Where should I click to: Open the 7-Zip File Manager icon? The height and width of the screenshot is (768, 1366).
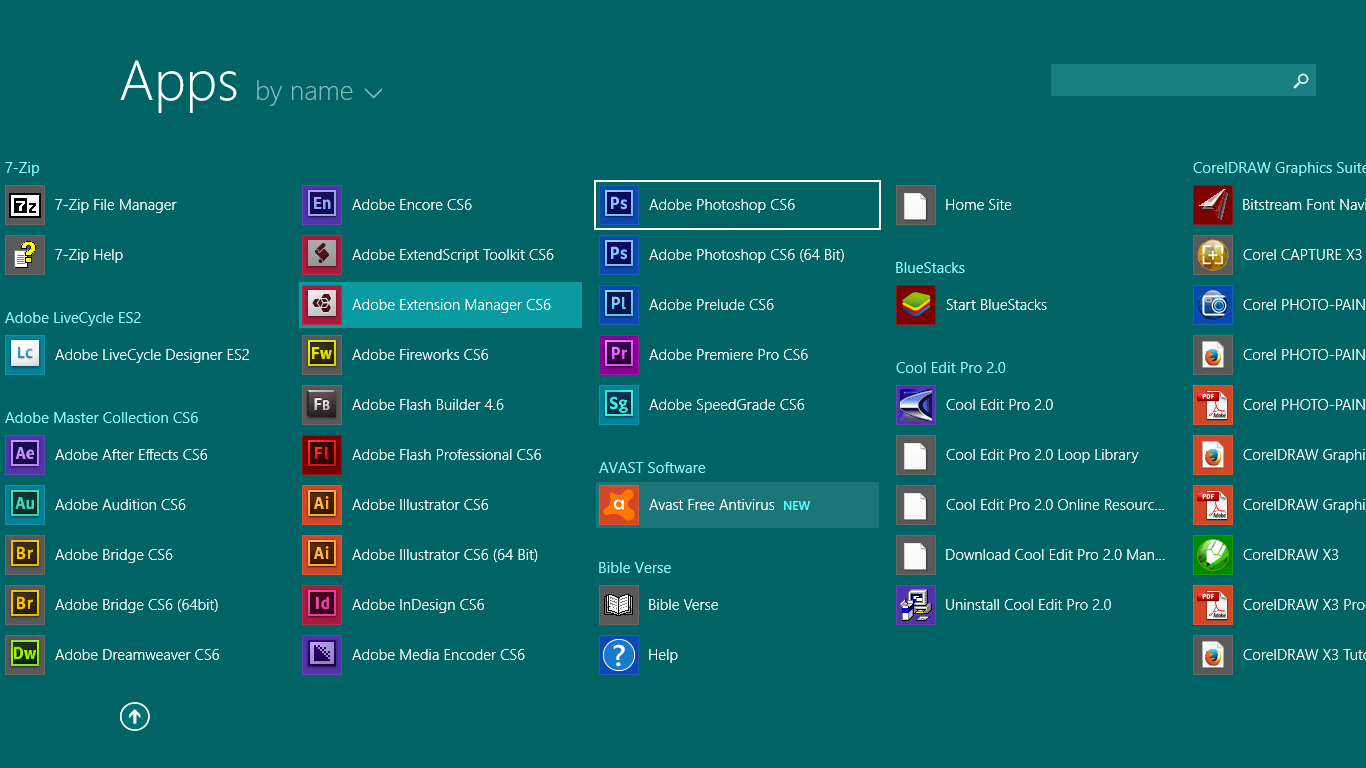[x=25, y=205]
